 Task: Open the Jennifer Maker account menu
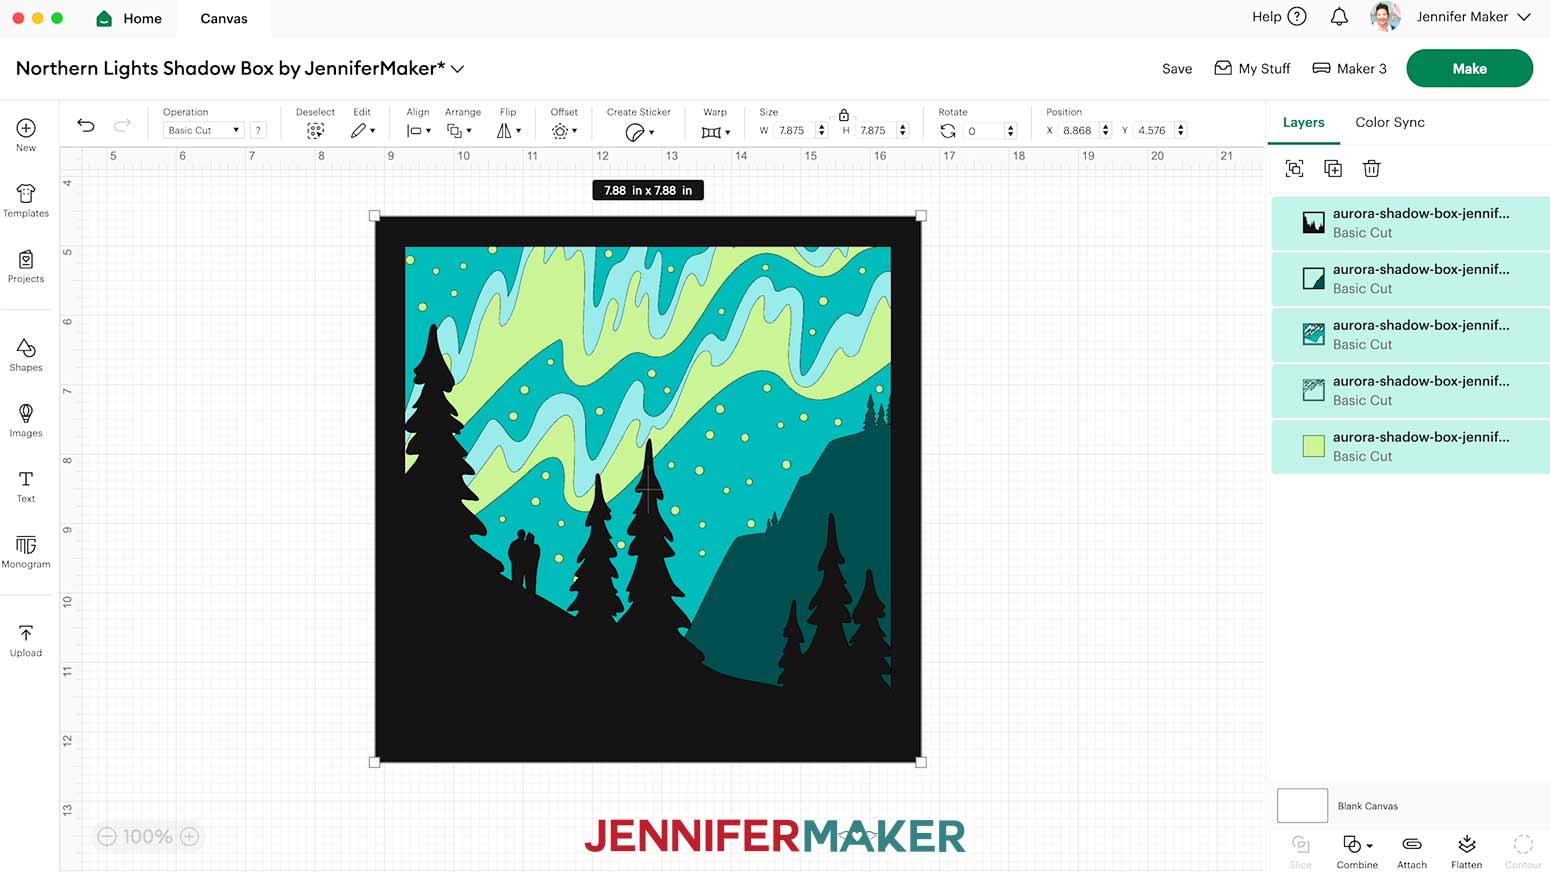point(1474,17)
